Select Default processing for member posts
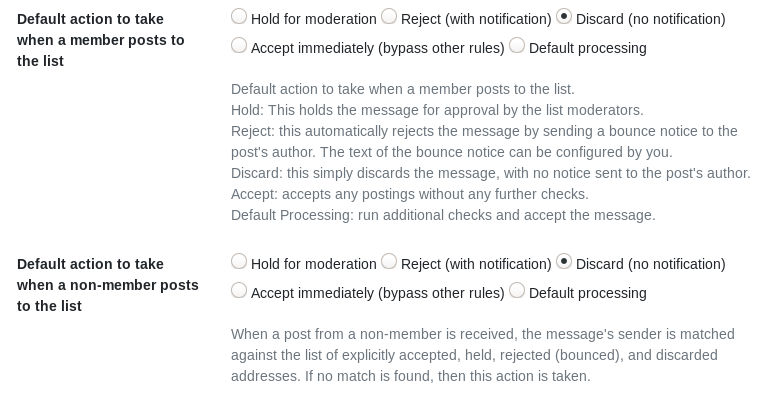Screen dimensions: 761x393 point(517,46)
